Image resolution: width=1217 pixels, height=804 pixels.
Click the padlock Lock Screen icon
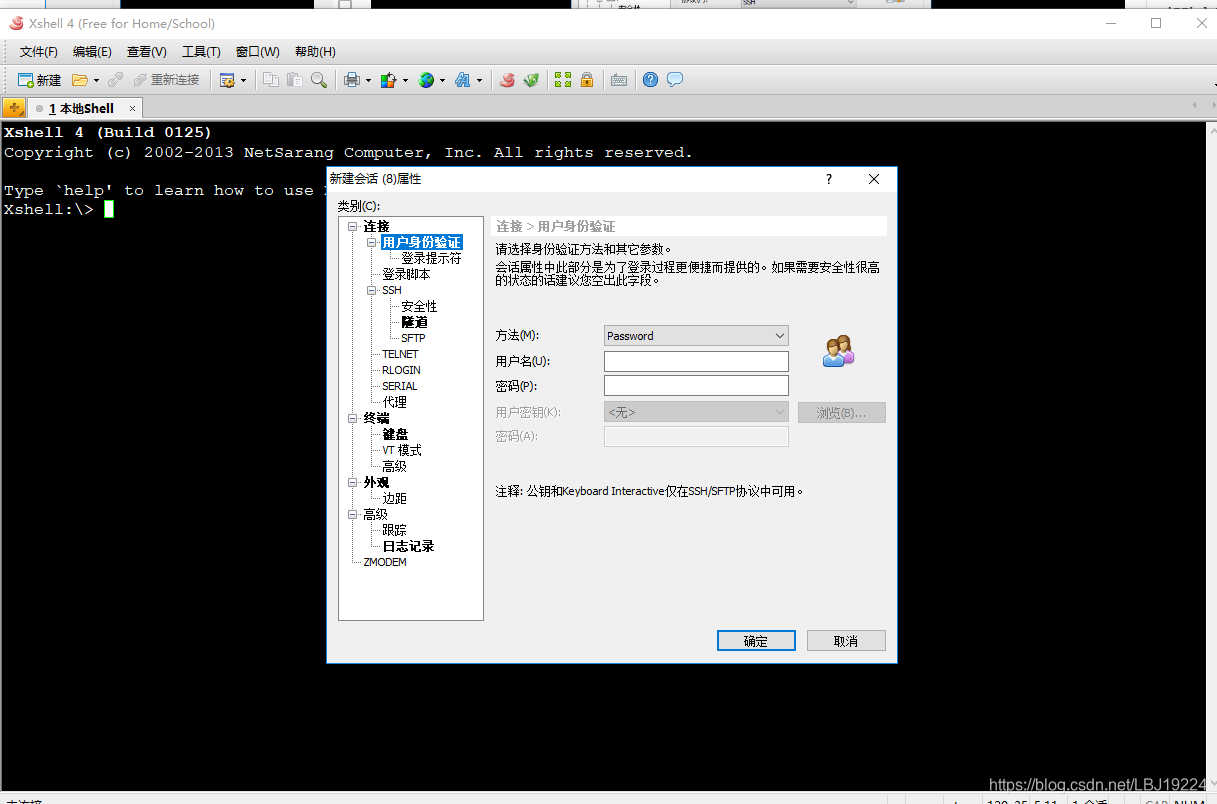587,80
